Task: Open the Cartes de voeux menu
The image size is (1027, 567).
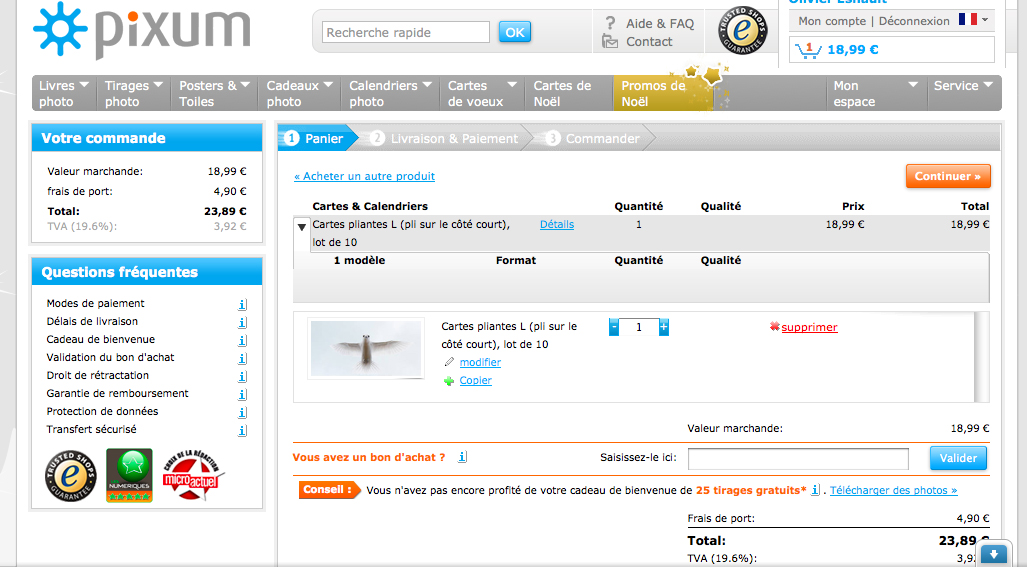Action: (483, 93)
